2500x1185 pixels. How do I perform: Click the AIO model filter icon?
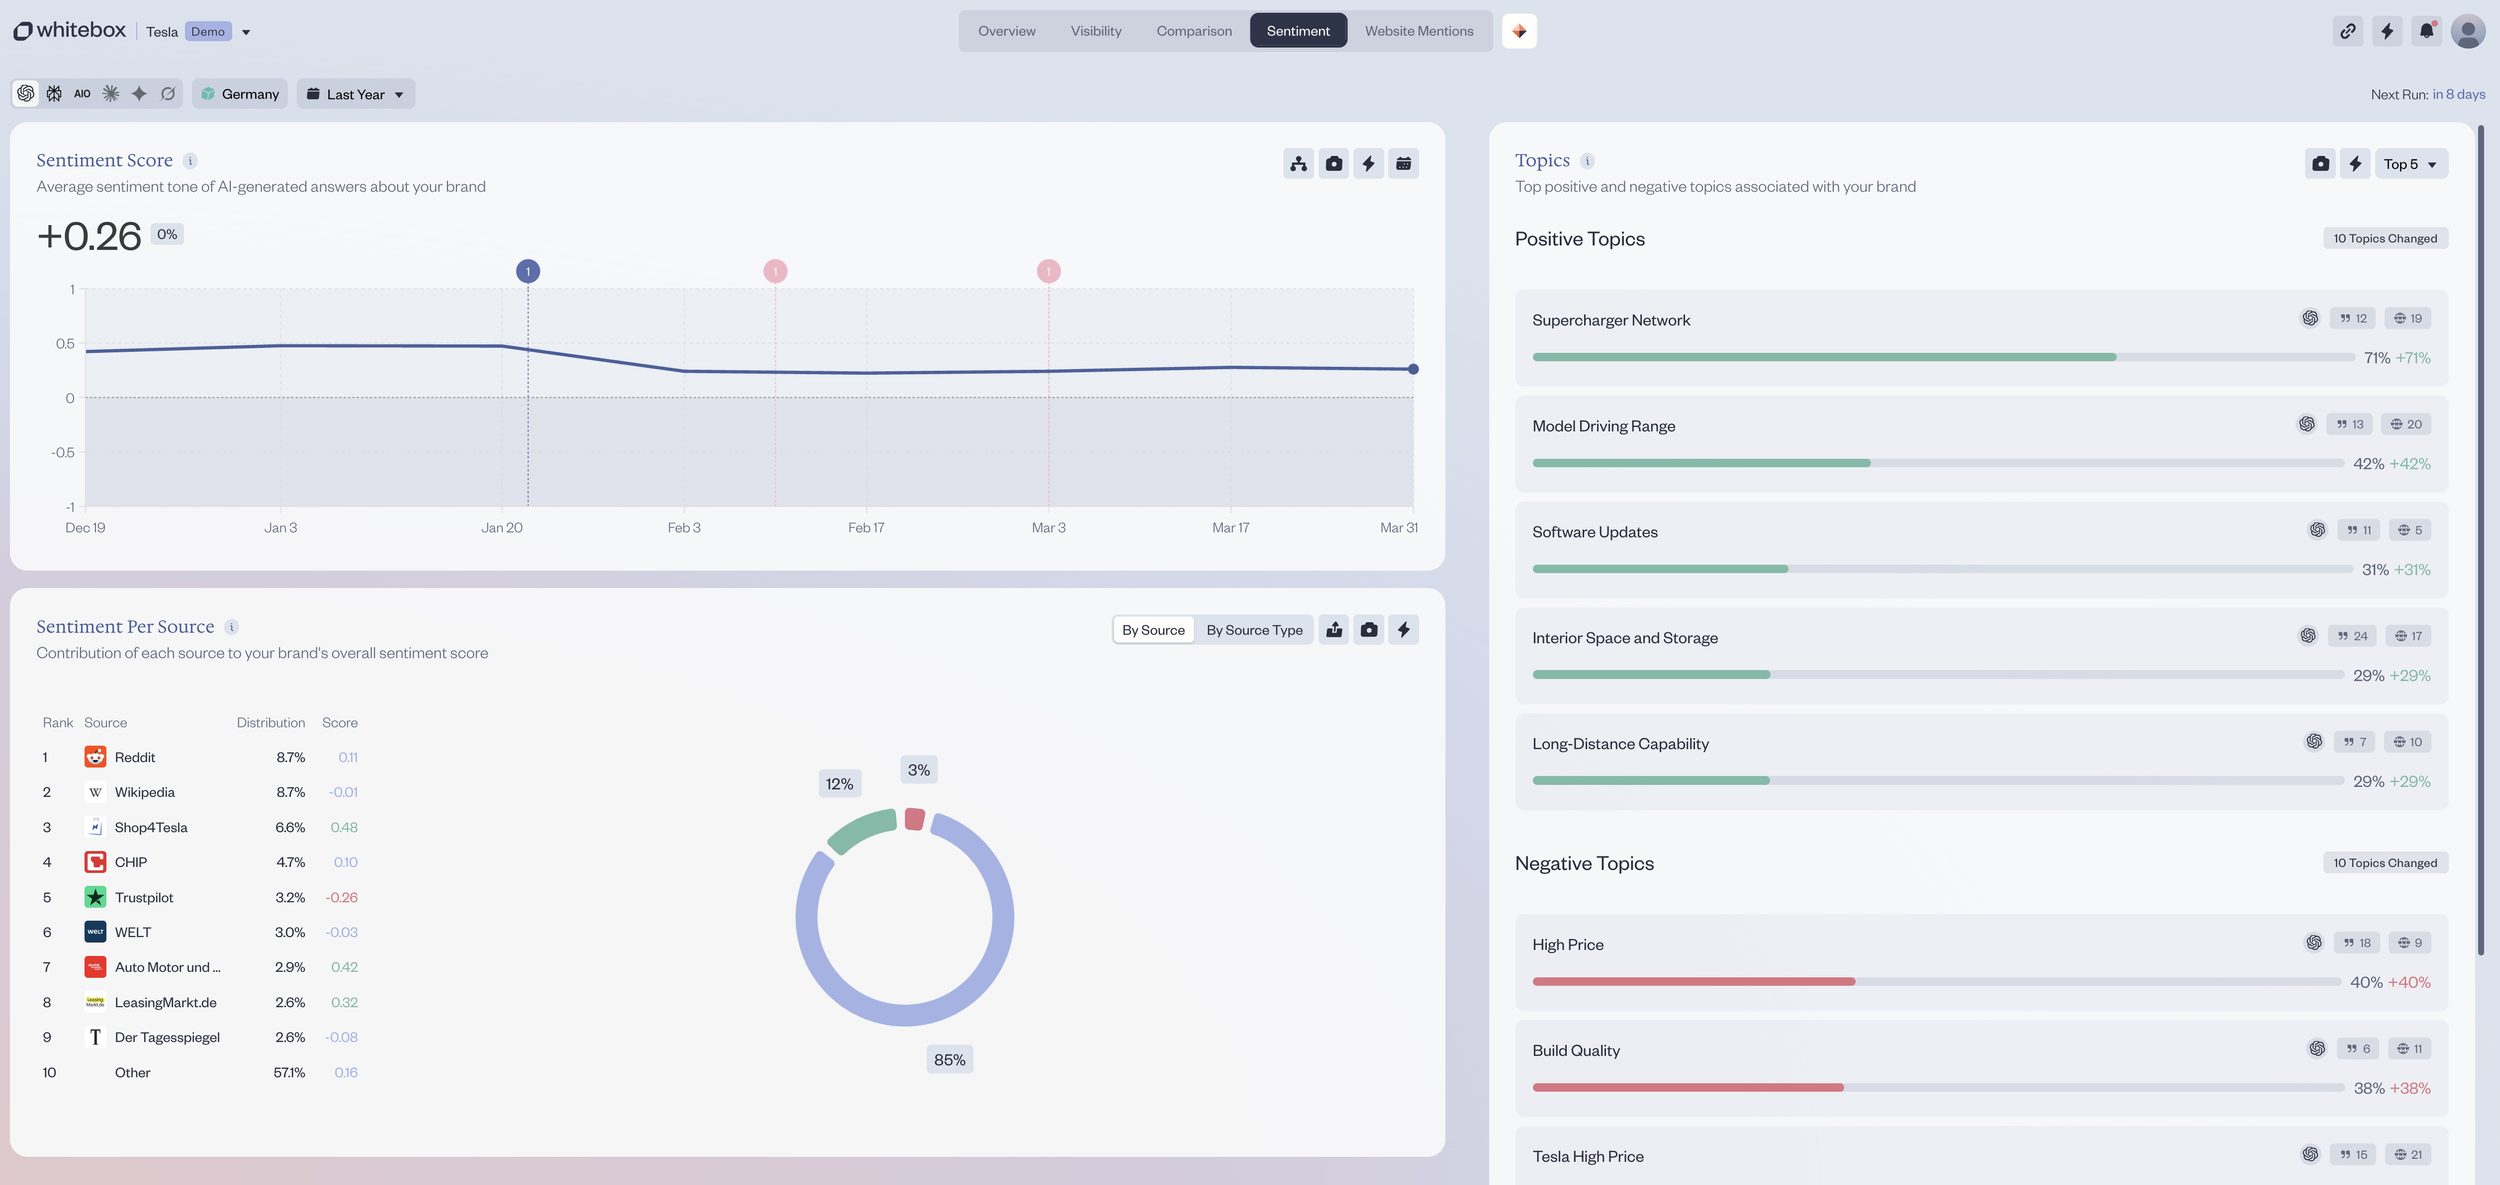coord(82,93)
